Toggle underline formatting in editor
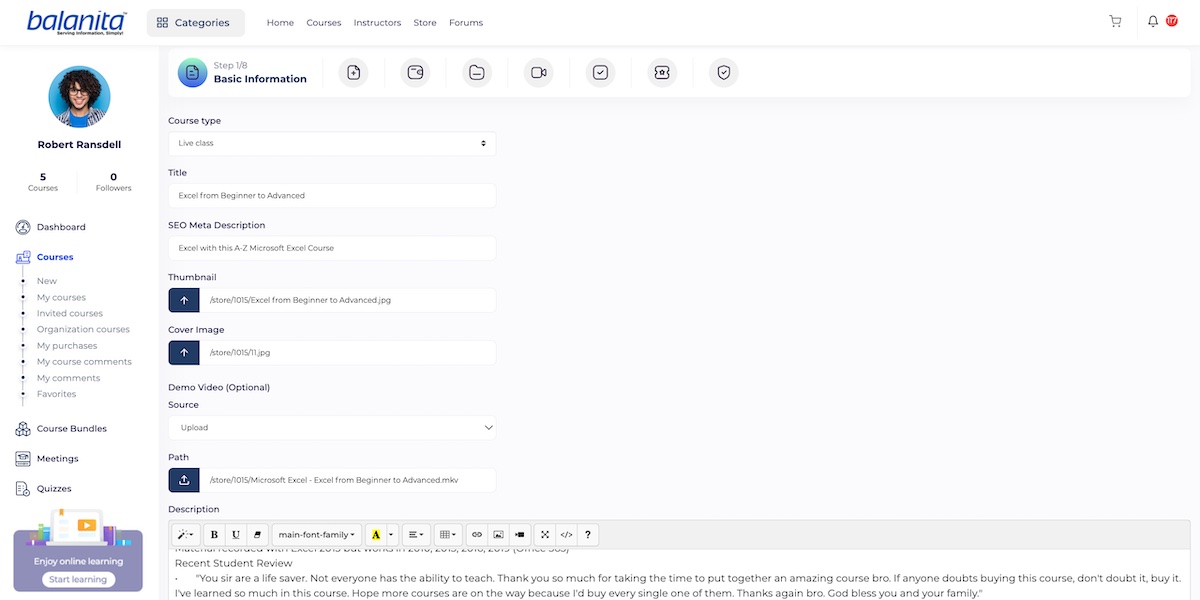 coord(235,535)
